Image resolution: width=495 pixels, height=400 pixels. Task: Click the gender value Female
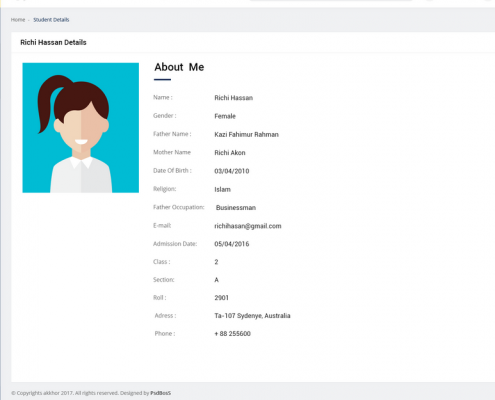coord(225,116)
